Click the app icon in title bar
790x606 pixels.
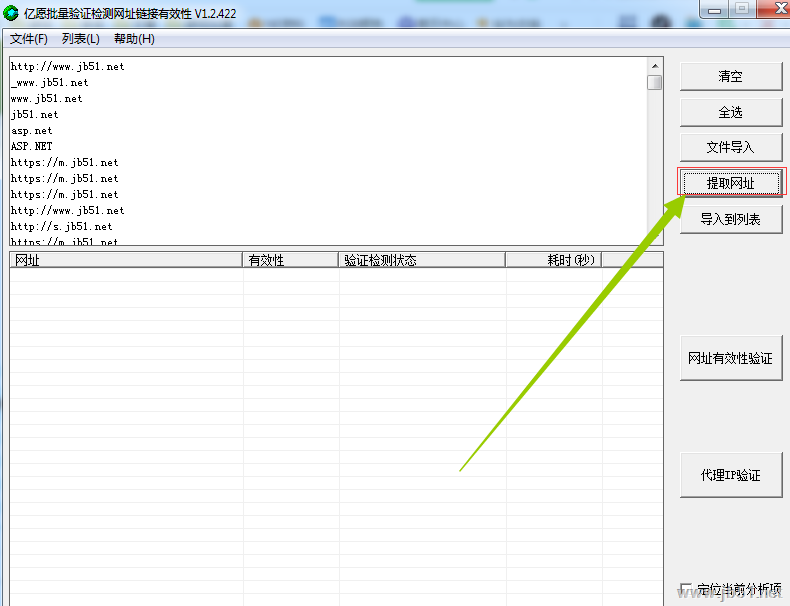11,11
